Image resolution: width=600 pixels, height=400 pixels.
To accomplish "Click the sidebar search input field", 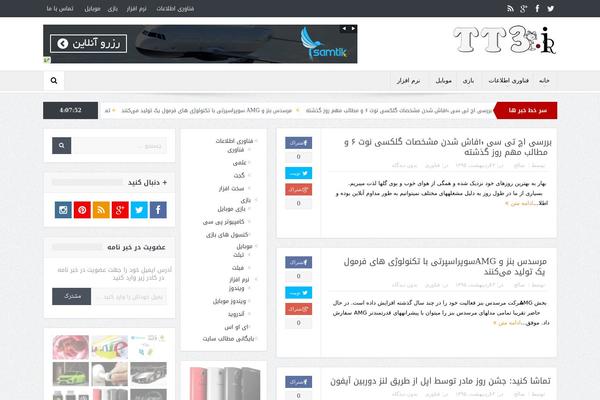I will click(119, 145).
